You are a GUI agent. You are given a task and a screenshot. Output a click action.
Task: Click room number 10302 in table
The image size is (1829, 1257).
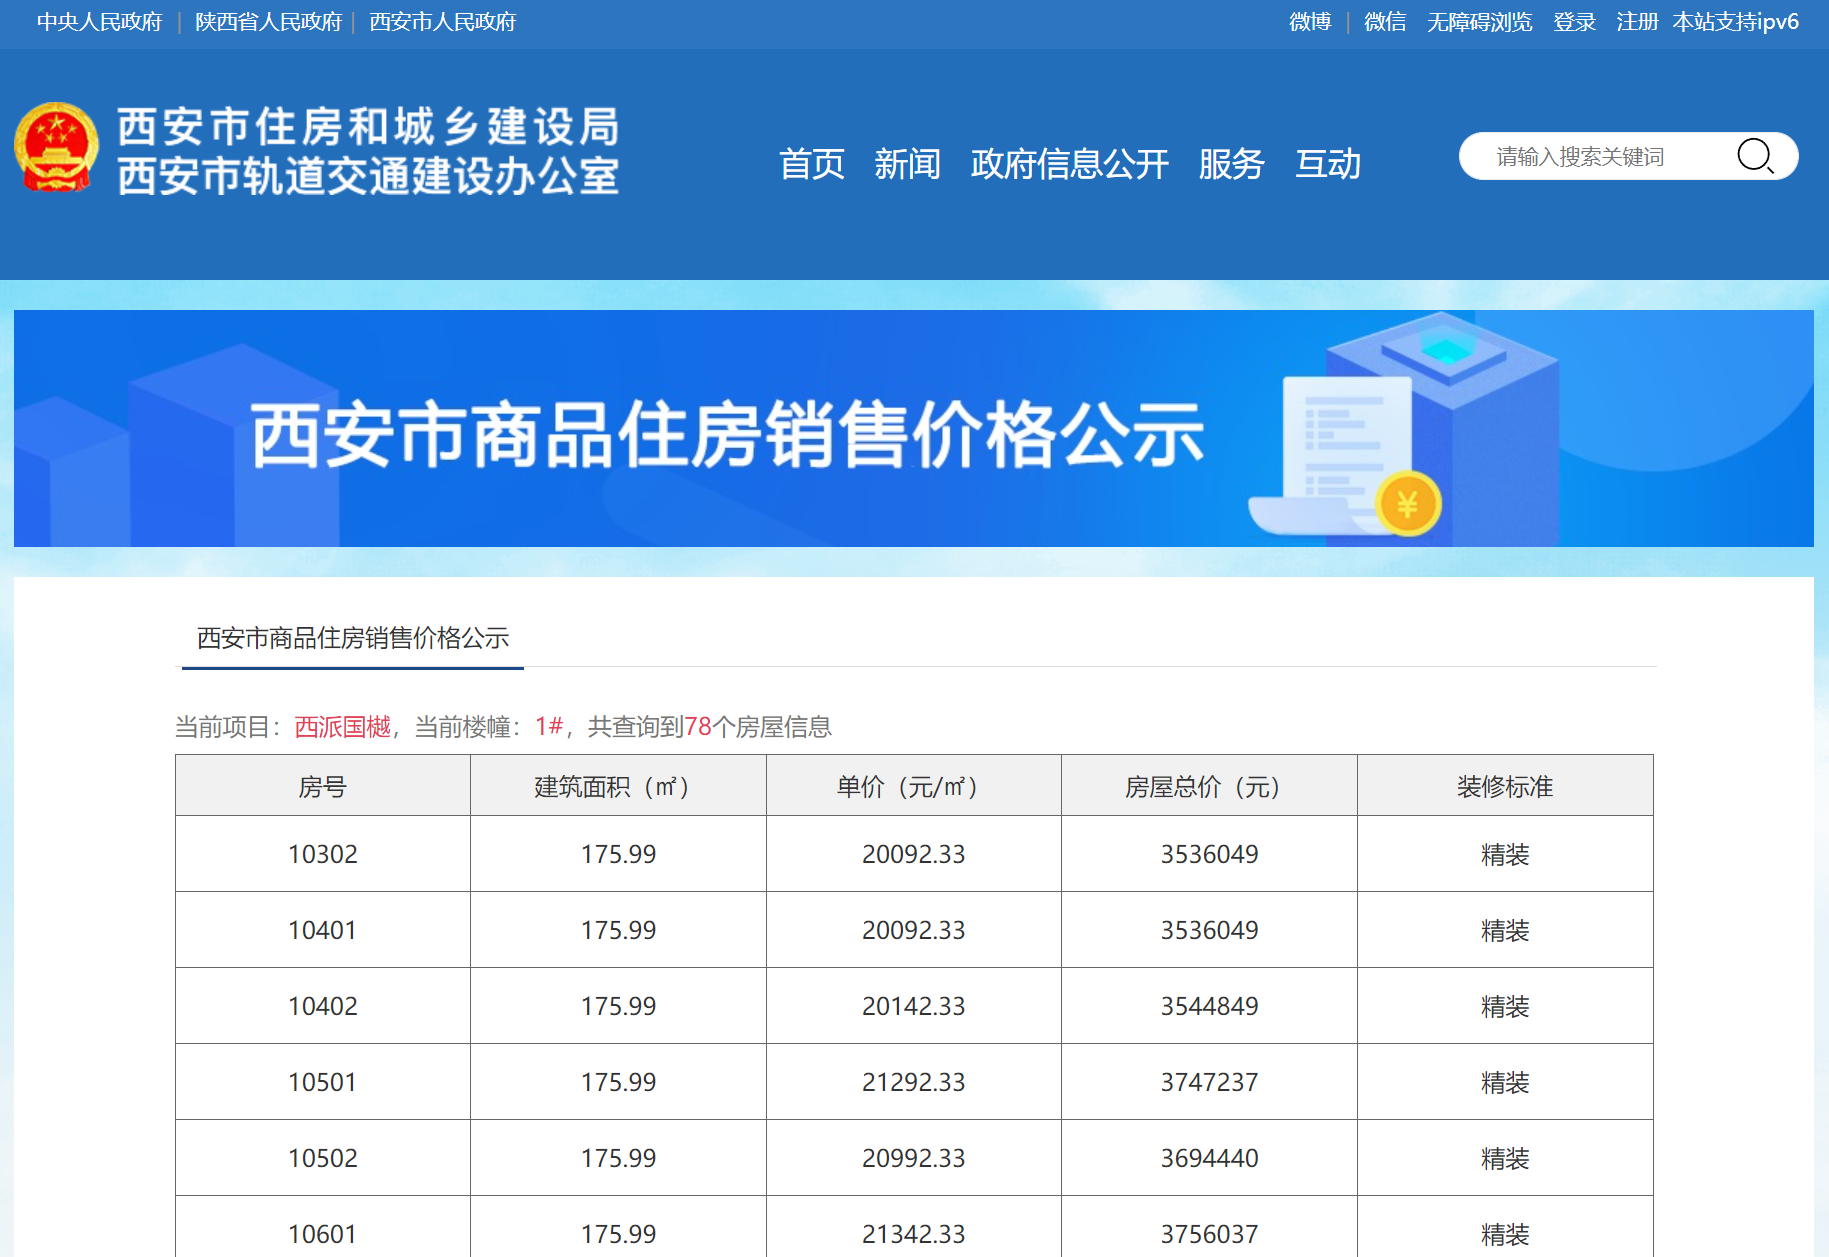pos(322,854)
